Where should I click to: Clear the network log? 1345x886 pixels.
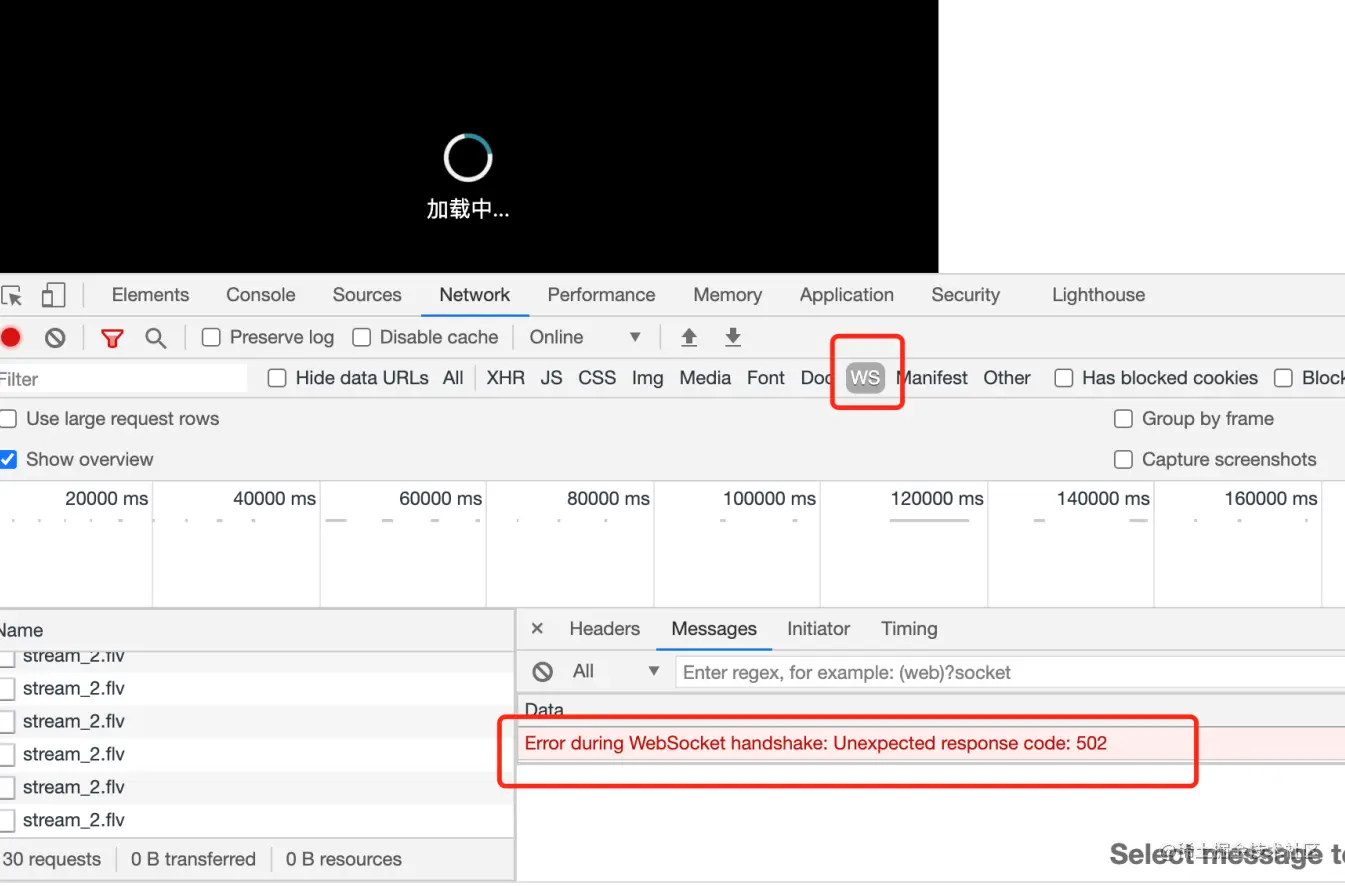55,338
